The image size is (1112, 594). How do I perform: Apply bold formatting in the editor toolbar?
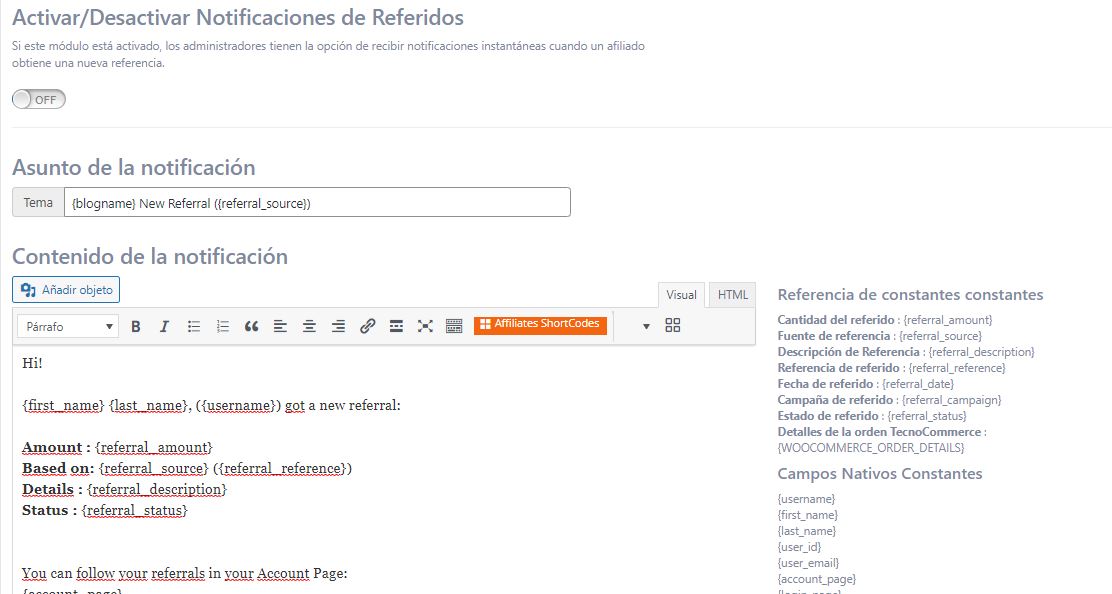point(136,326)
